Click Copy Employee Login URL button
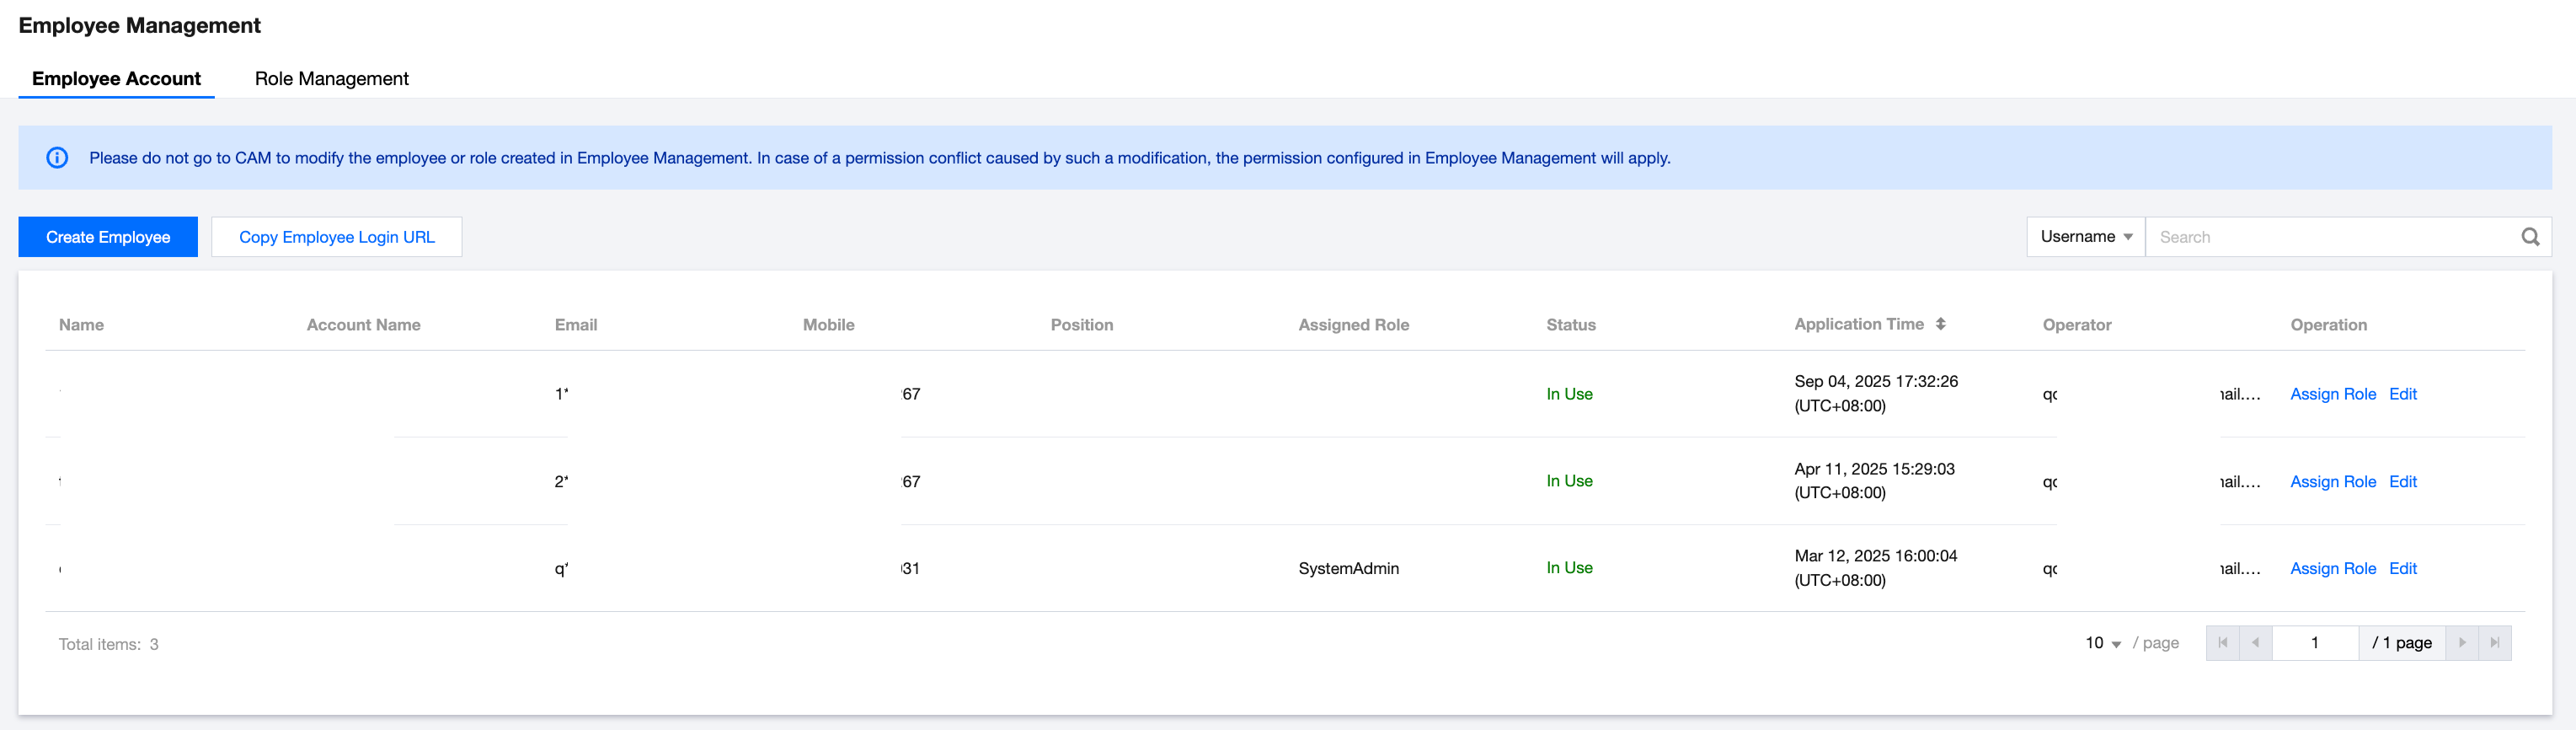Image resolution: width=2576 pixels, height=730 pixels. pyautogui.click(x=336, y=237)
